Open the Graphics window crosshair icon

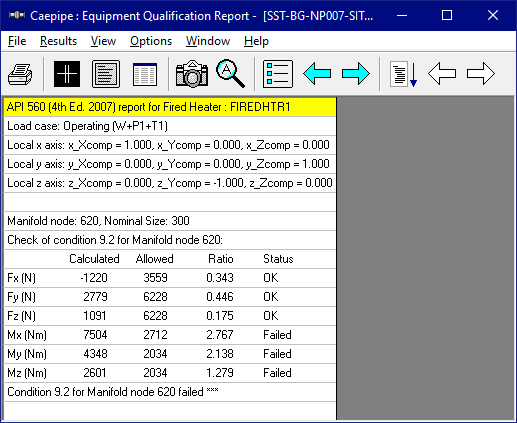[67, 74]
